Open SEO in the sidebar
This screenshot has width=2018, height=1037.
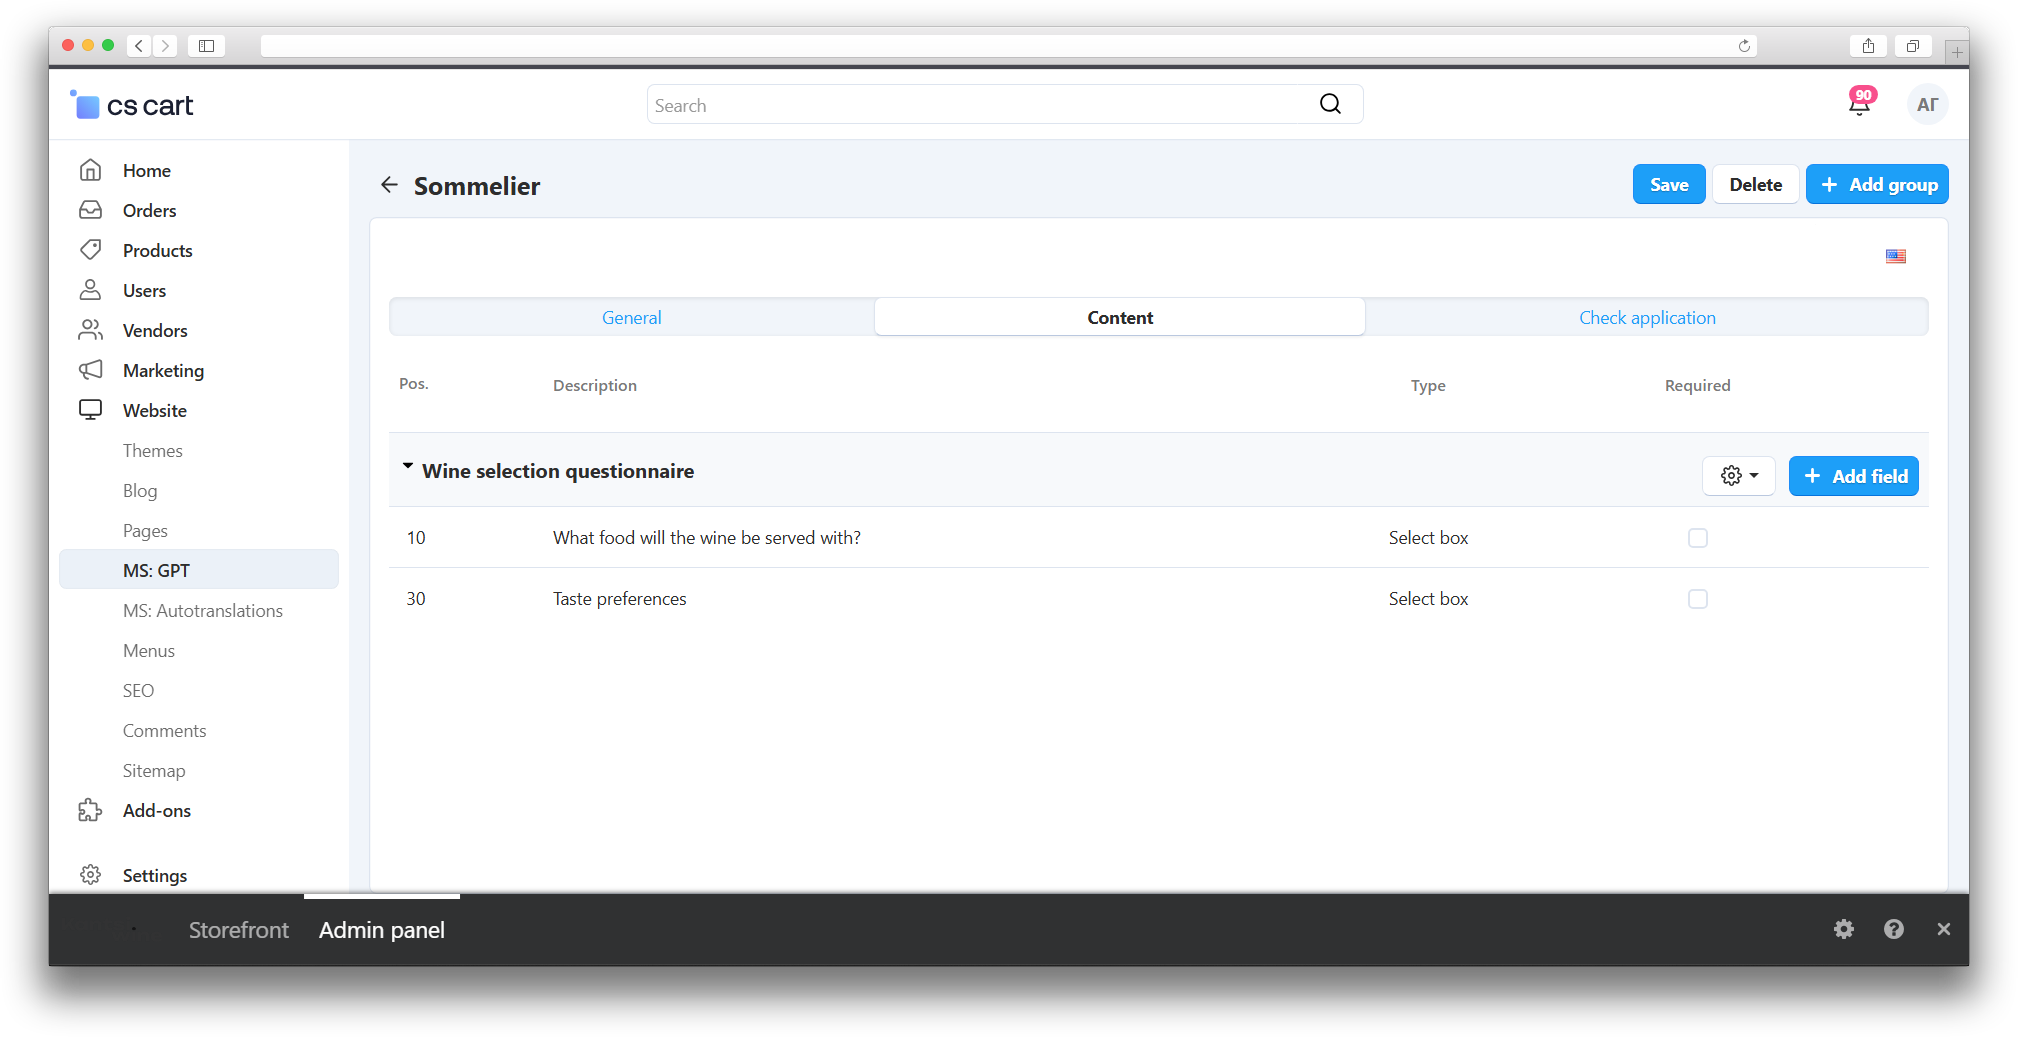tap(138, 691)
